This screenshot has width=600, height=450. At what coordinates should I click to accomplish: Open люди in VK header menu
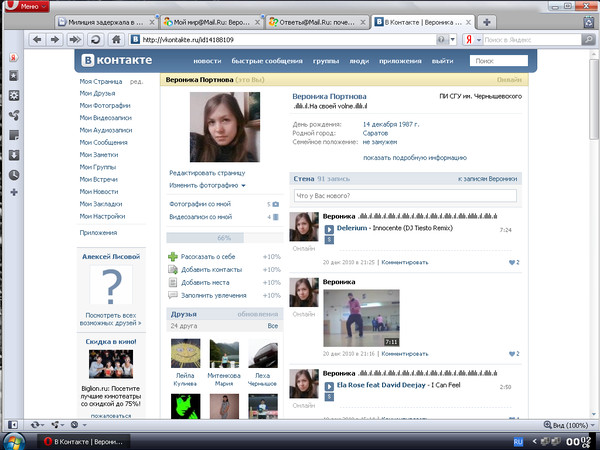tap(359, 61)
